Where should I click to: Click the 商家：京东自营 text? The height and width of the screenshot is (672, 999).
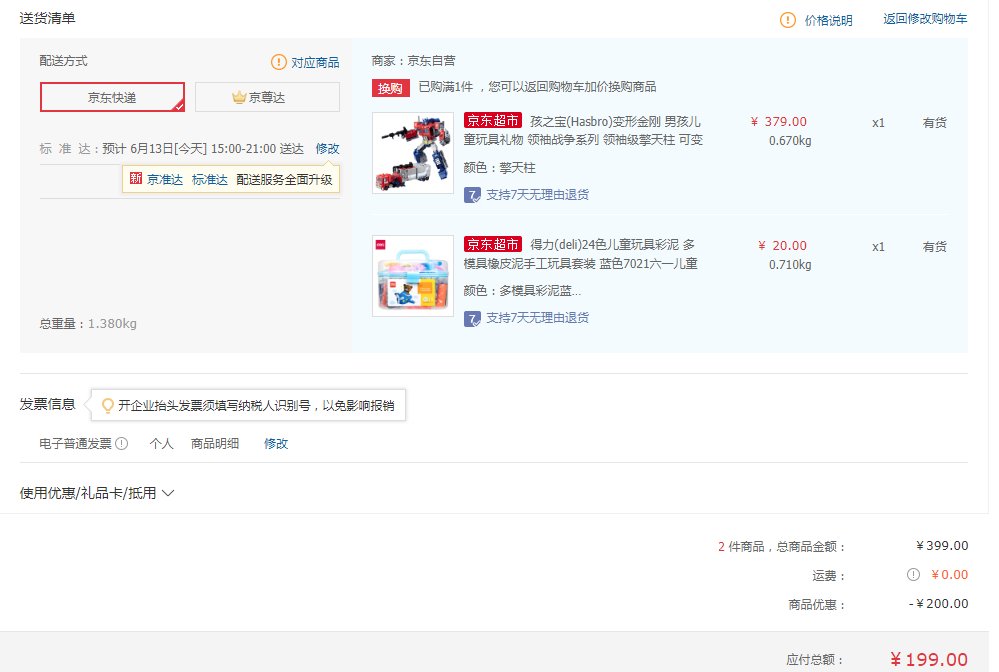pyautogui.click(x=413, y=61)
